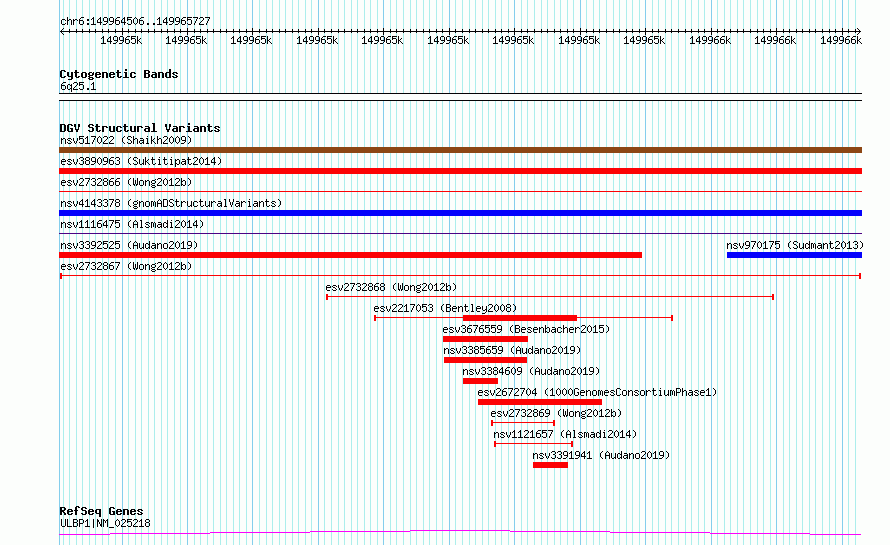The width and height of the screenshot is (890, 545).
Task: Click the DGV Structural Variants track title
Action: pyautogui.click(x=140, y=128)
